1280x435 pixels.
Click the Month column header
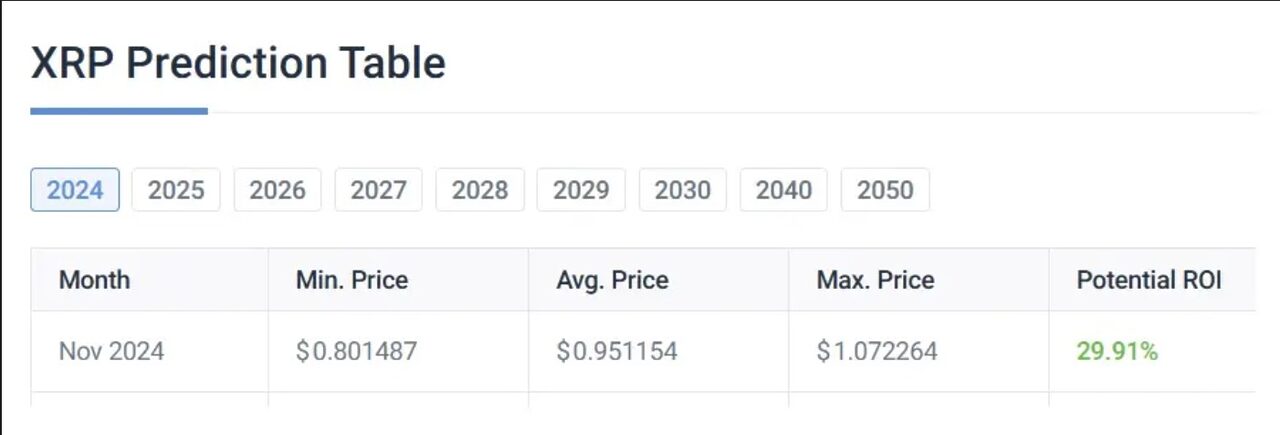point(94,280)
